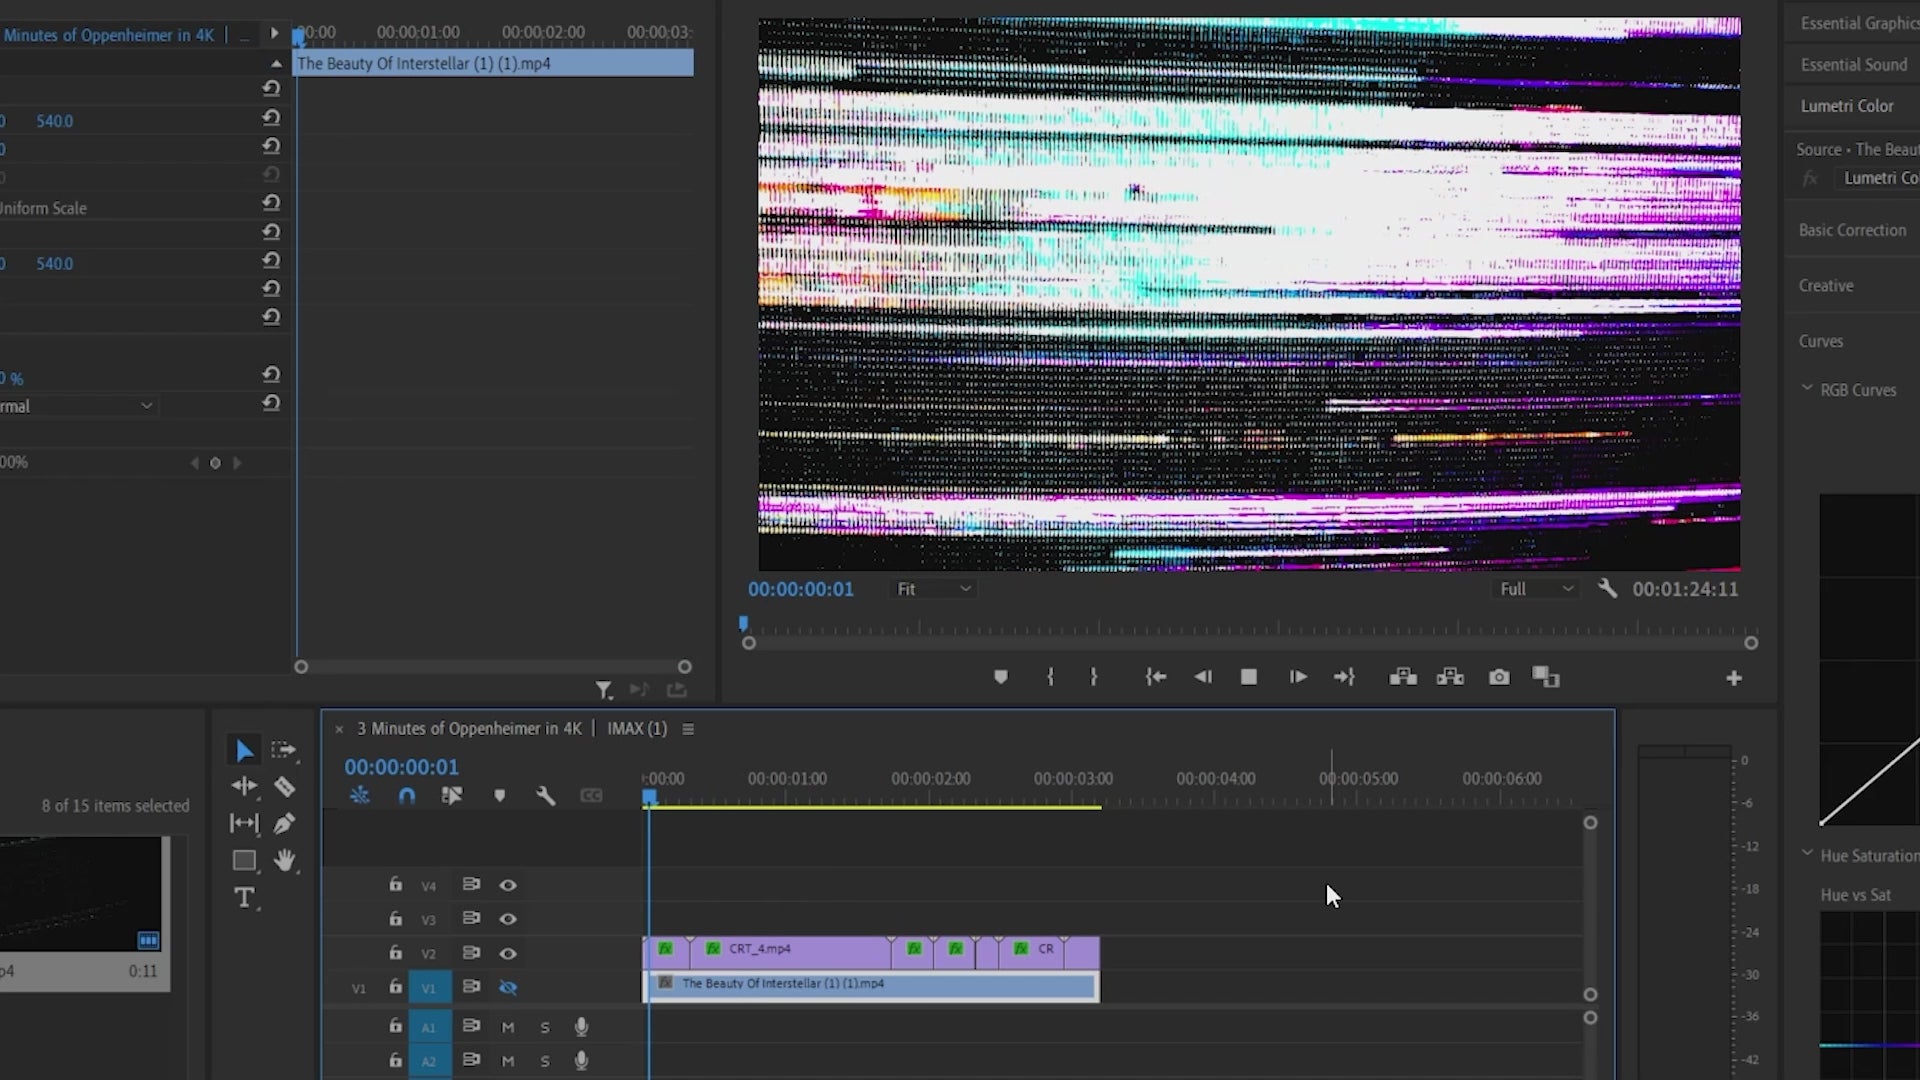This screenshot has width=1920, height=1080.
Task: Click timeline timecode 00:00:00:01
Action: [x=402, y=767]
